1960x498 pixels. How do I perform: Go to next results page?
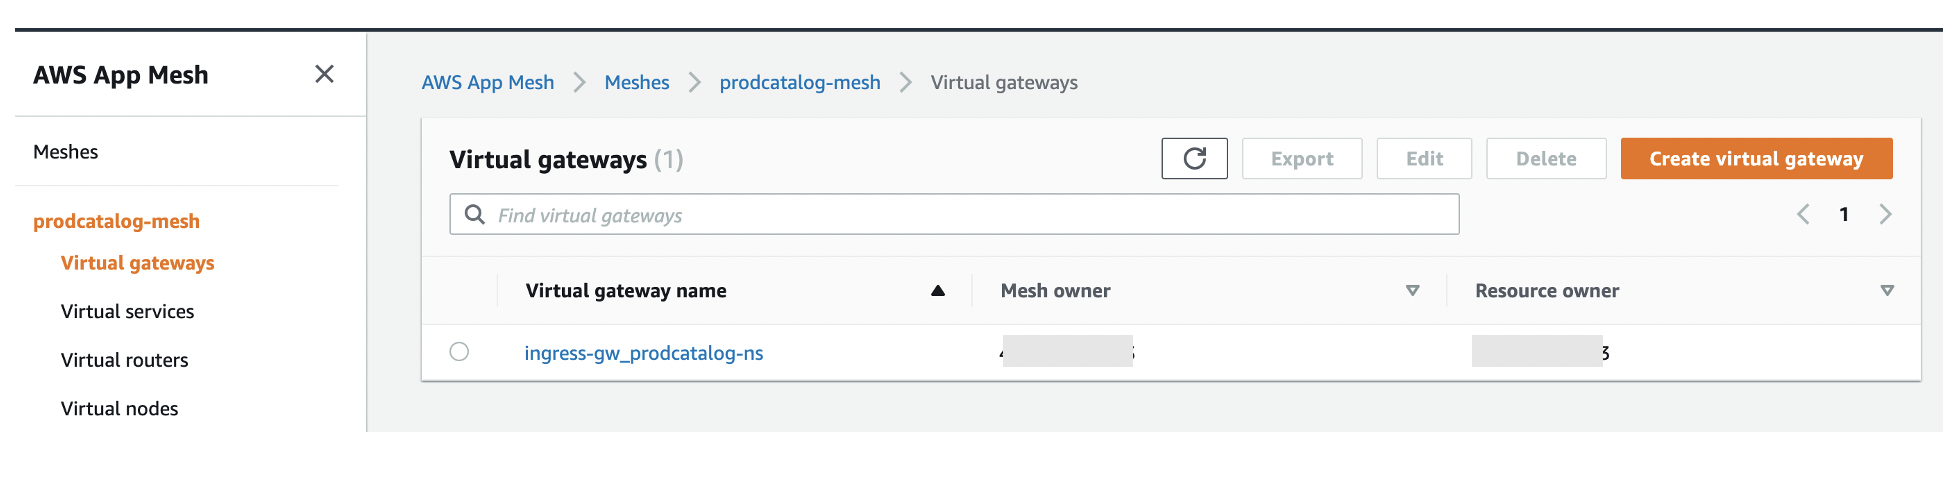[1885, 214]
